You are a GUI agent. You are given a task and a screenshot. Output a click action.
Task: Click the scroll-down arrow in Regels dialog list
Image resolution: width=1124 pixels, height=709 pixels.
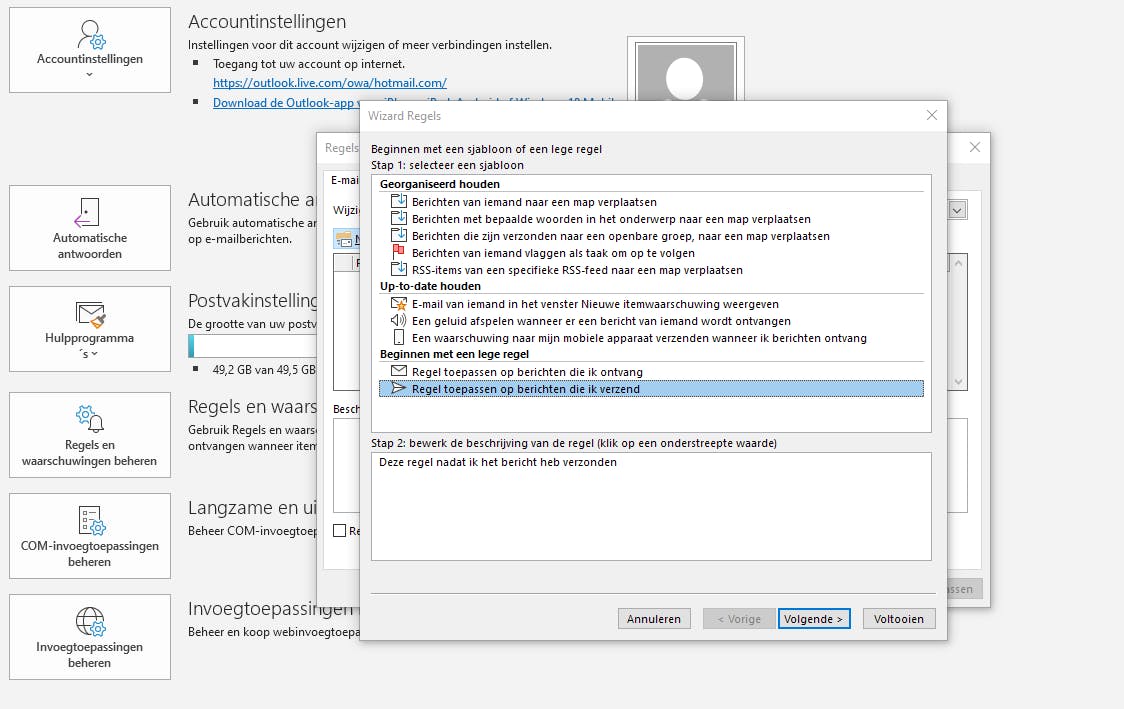pos(958,381)
